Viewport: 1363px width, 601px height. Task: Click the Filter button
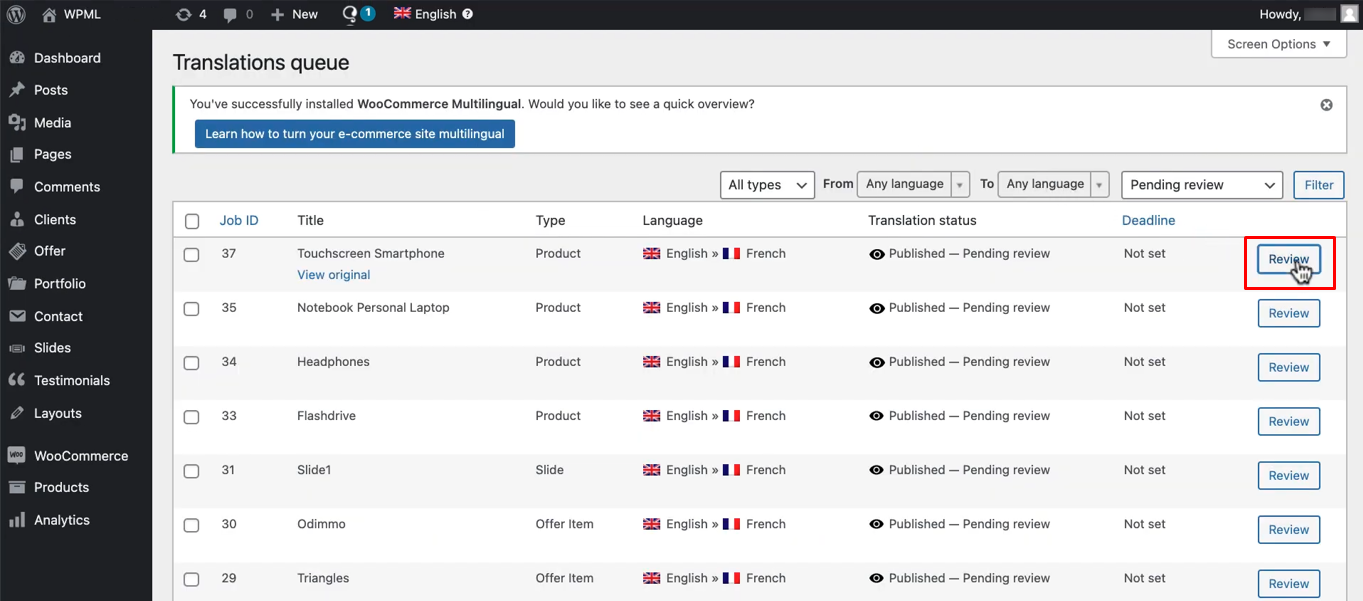(1318, 185)
